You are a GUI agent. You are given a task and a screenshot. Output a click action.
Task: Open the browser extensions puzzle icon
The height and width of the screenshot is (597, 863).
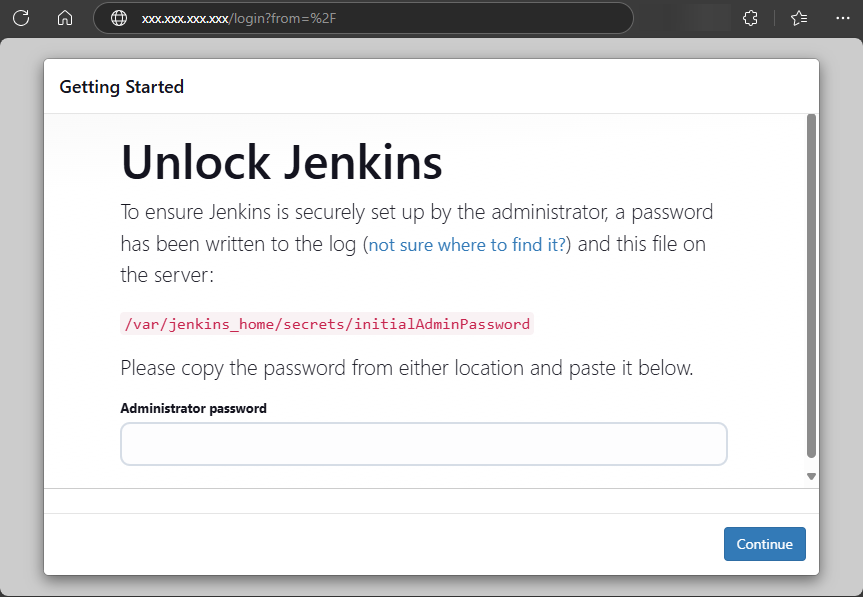(750, 18)
